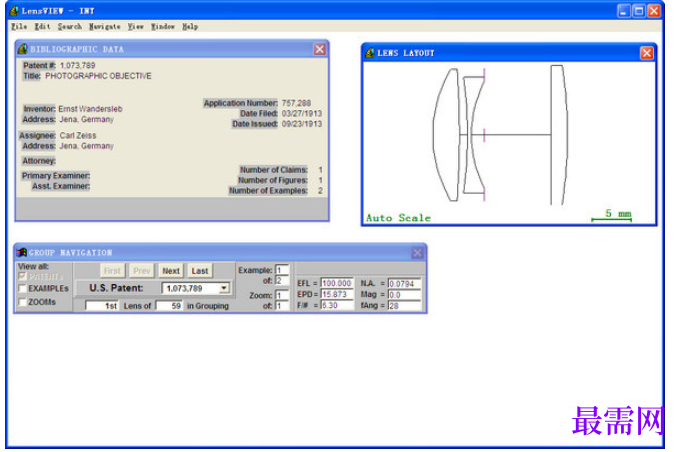Open the Navigate menu
This screenshot has height=452, width=684.
point(105,27)
